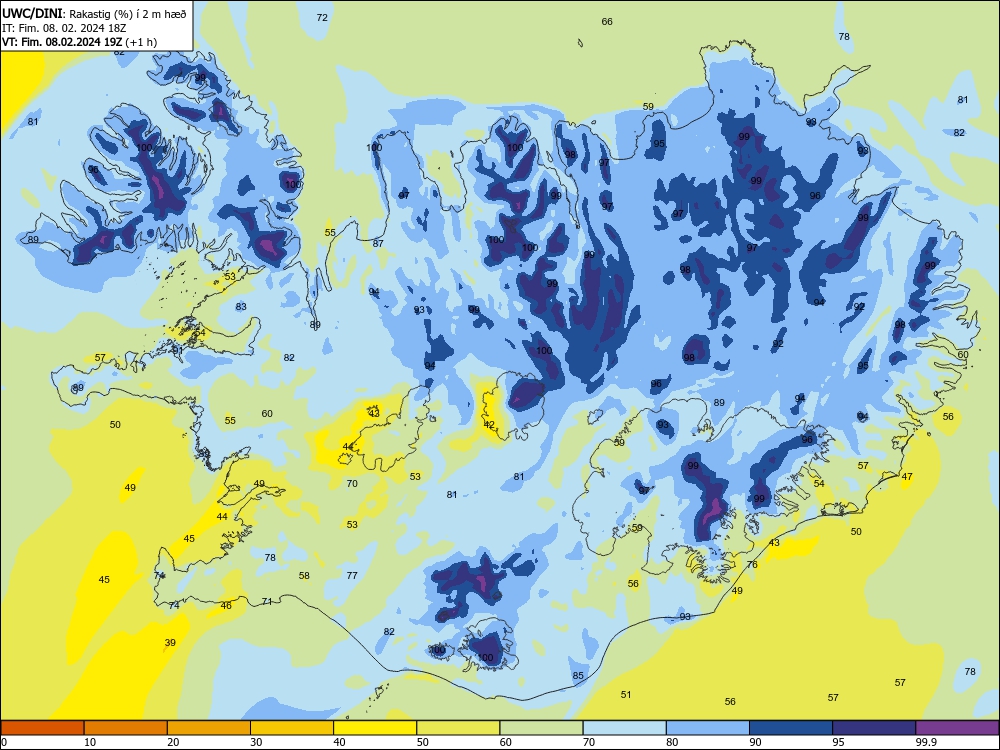Click the 0–10 dark orange legend swatch
The width and height of the screenshot is (1000, 750).
point(42,728)
